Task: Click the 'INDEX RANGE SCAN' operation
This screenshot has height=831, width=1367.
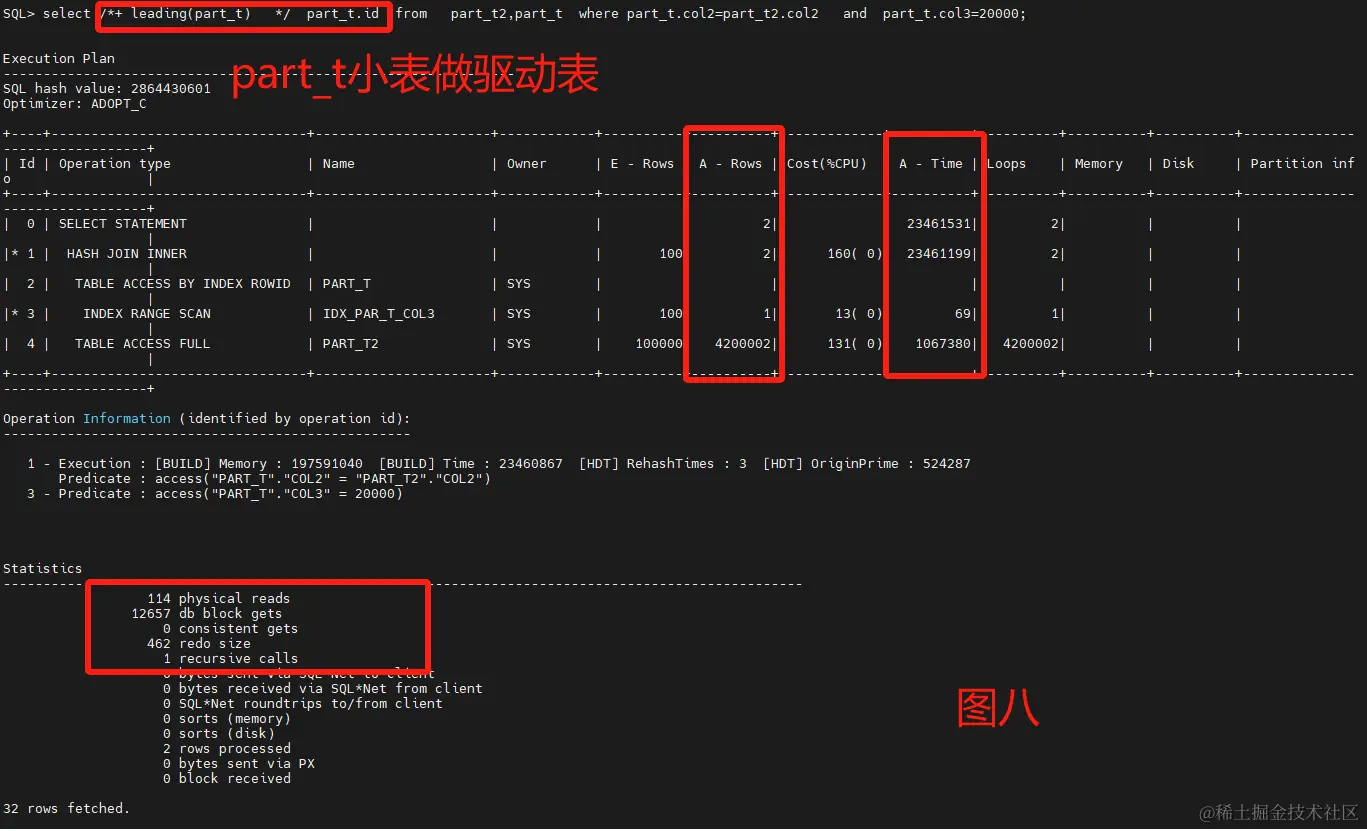Action: tap(147, 314)
